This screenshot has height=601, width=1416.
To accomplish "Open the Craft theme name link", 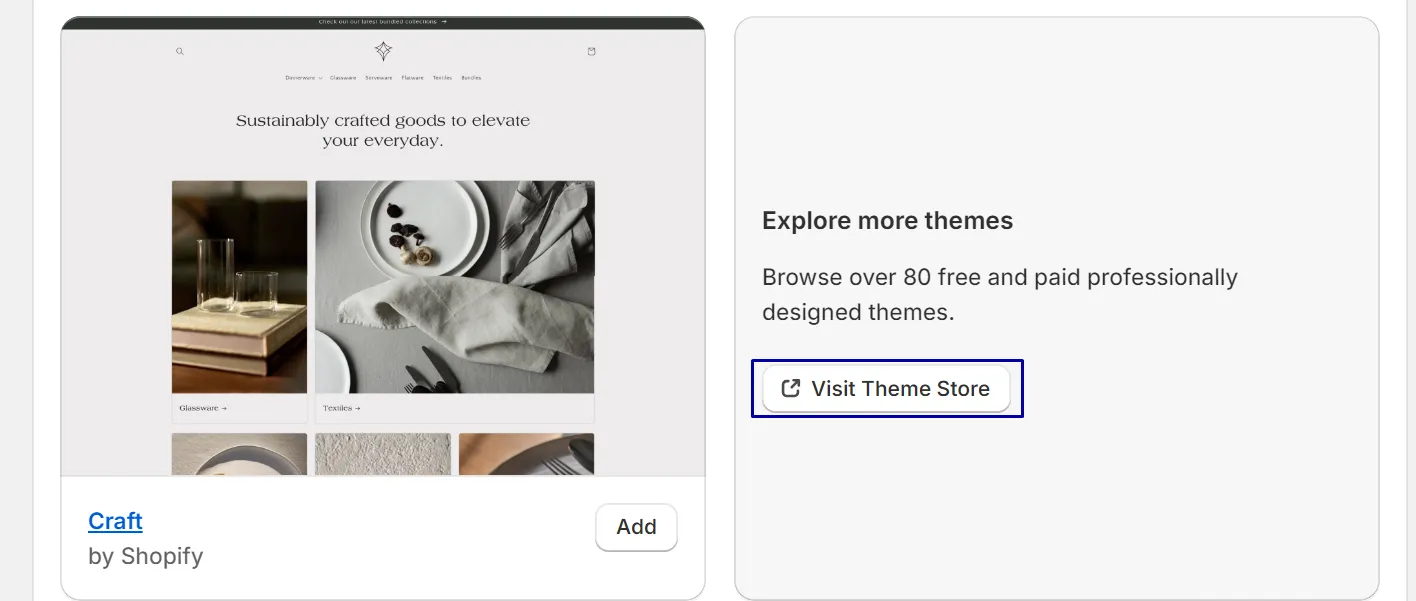I will 115,521.
